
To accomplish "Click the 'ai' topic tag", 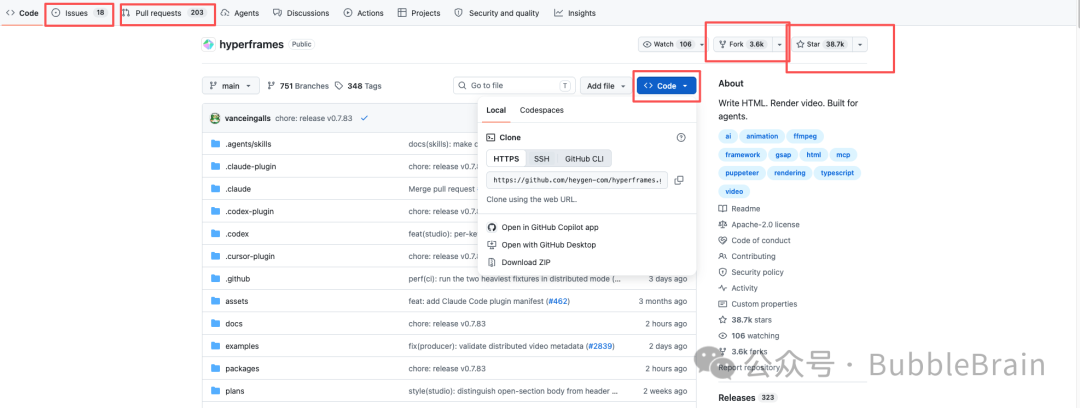I will 728,136.
